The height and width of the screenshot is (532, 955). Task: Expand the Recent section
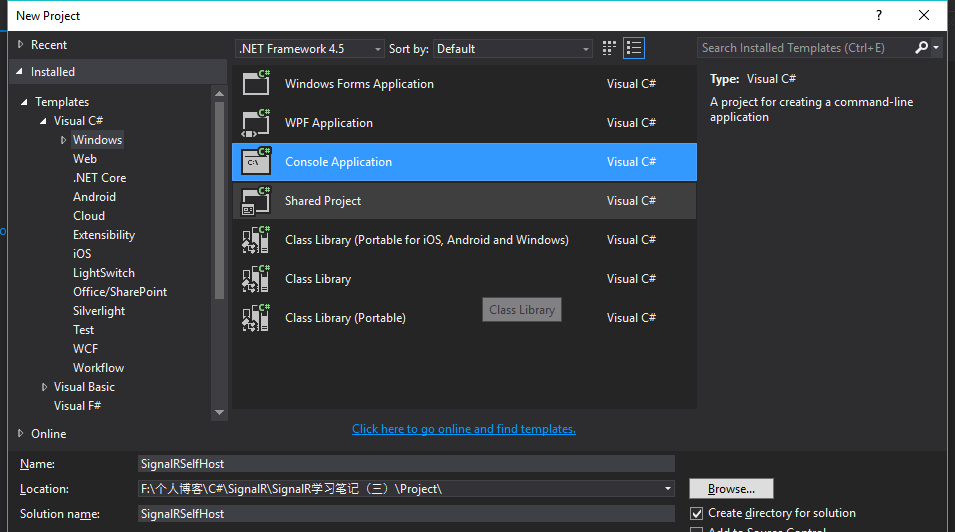click(21, 44)
